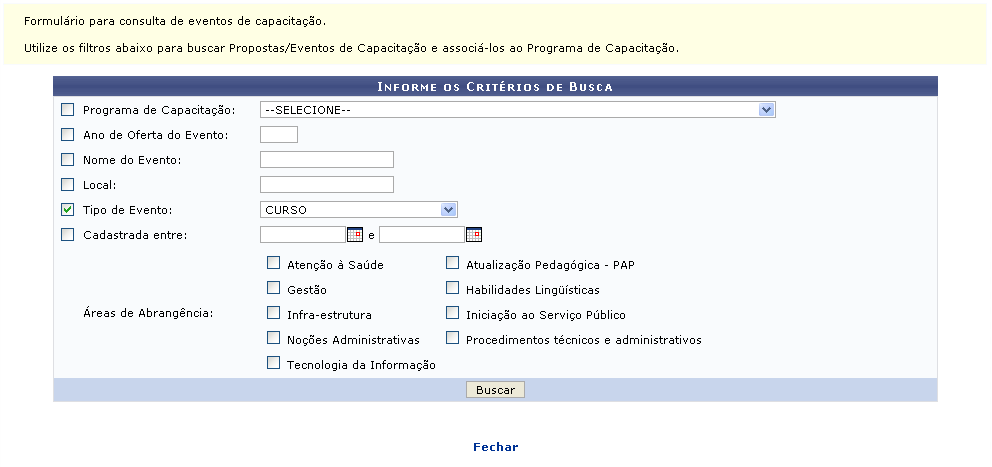Uncheck the Tipo de Evento checkbox
The width and height of the screenshot is (992, 467).
68,210
